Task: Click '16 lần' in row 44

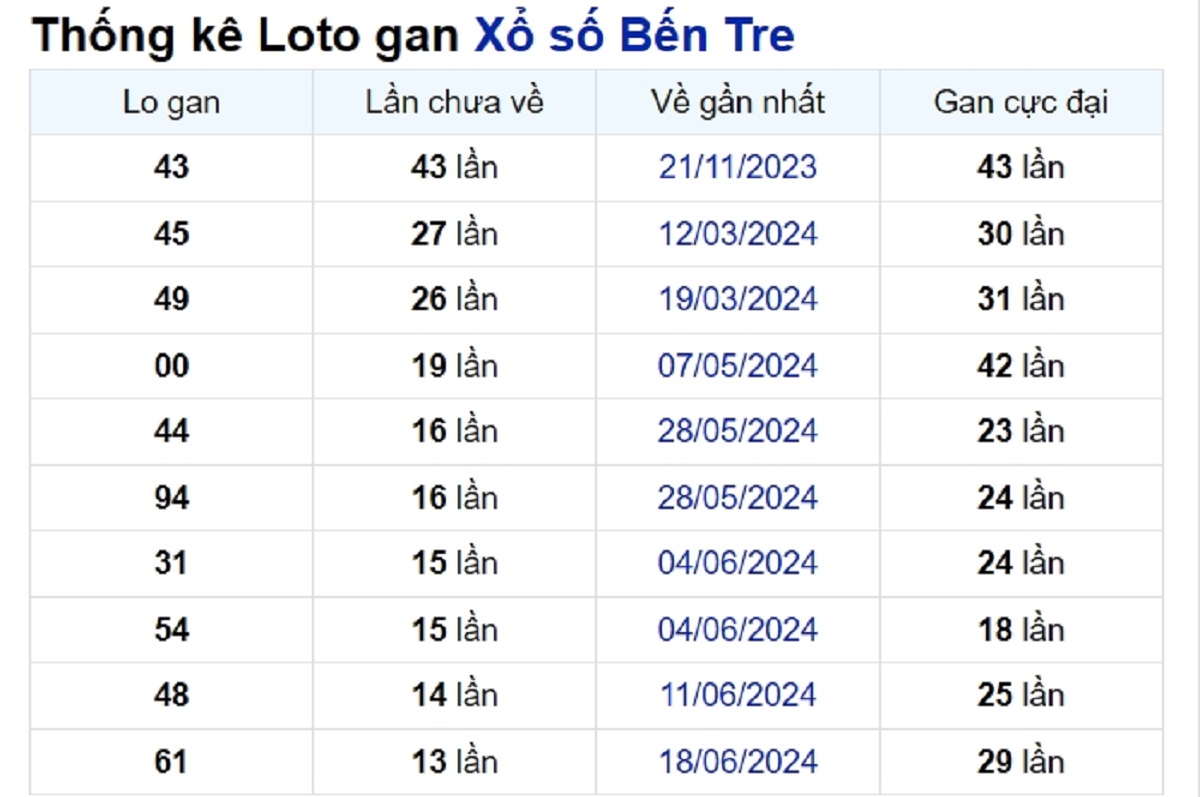Action: point(454,431)
